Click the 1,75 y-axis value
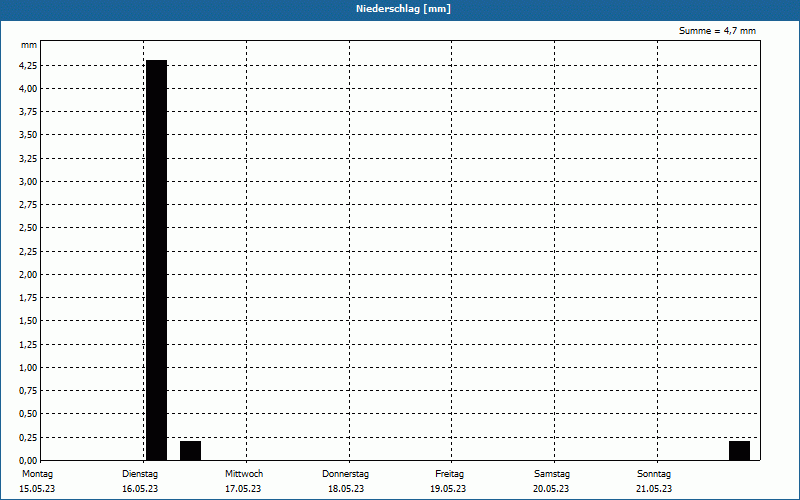This screenshot has width=800, height=500. [28, 298]
